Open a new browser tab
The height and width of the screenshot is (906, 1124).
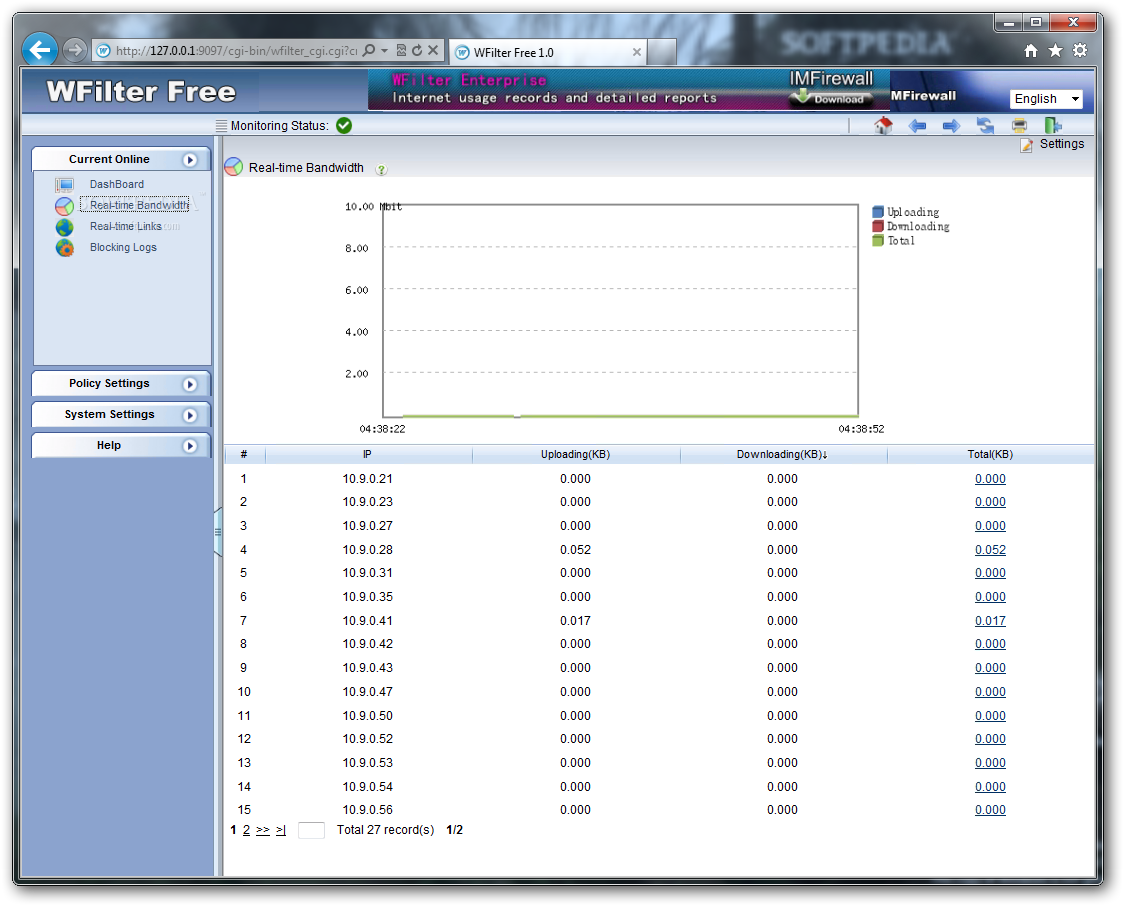[x=662, y=52]
